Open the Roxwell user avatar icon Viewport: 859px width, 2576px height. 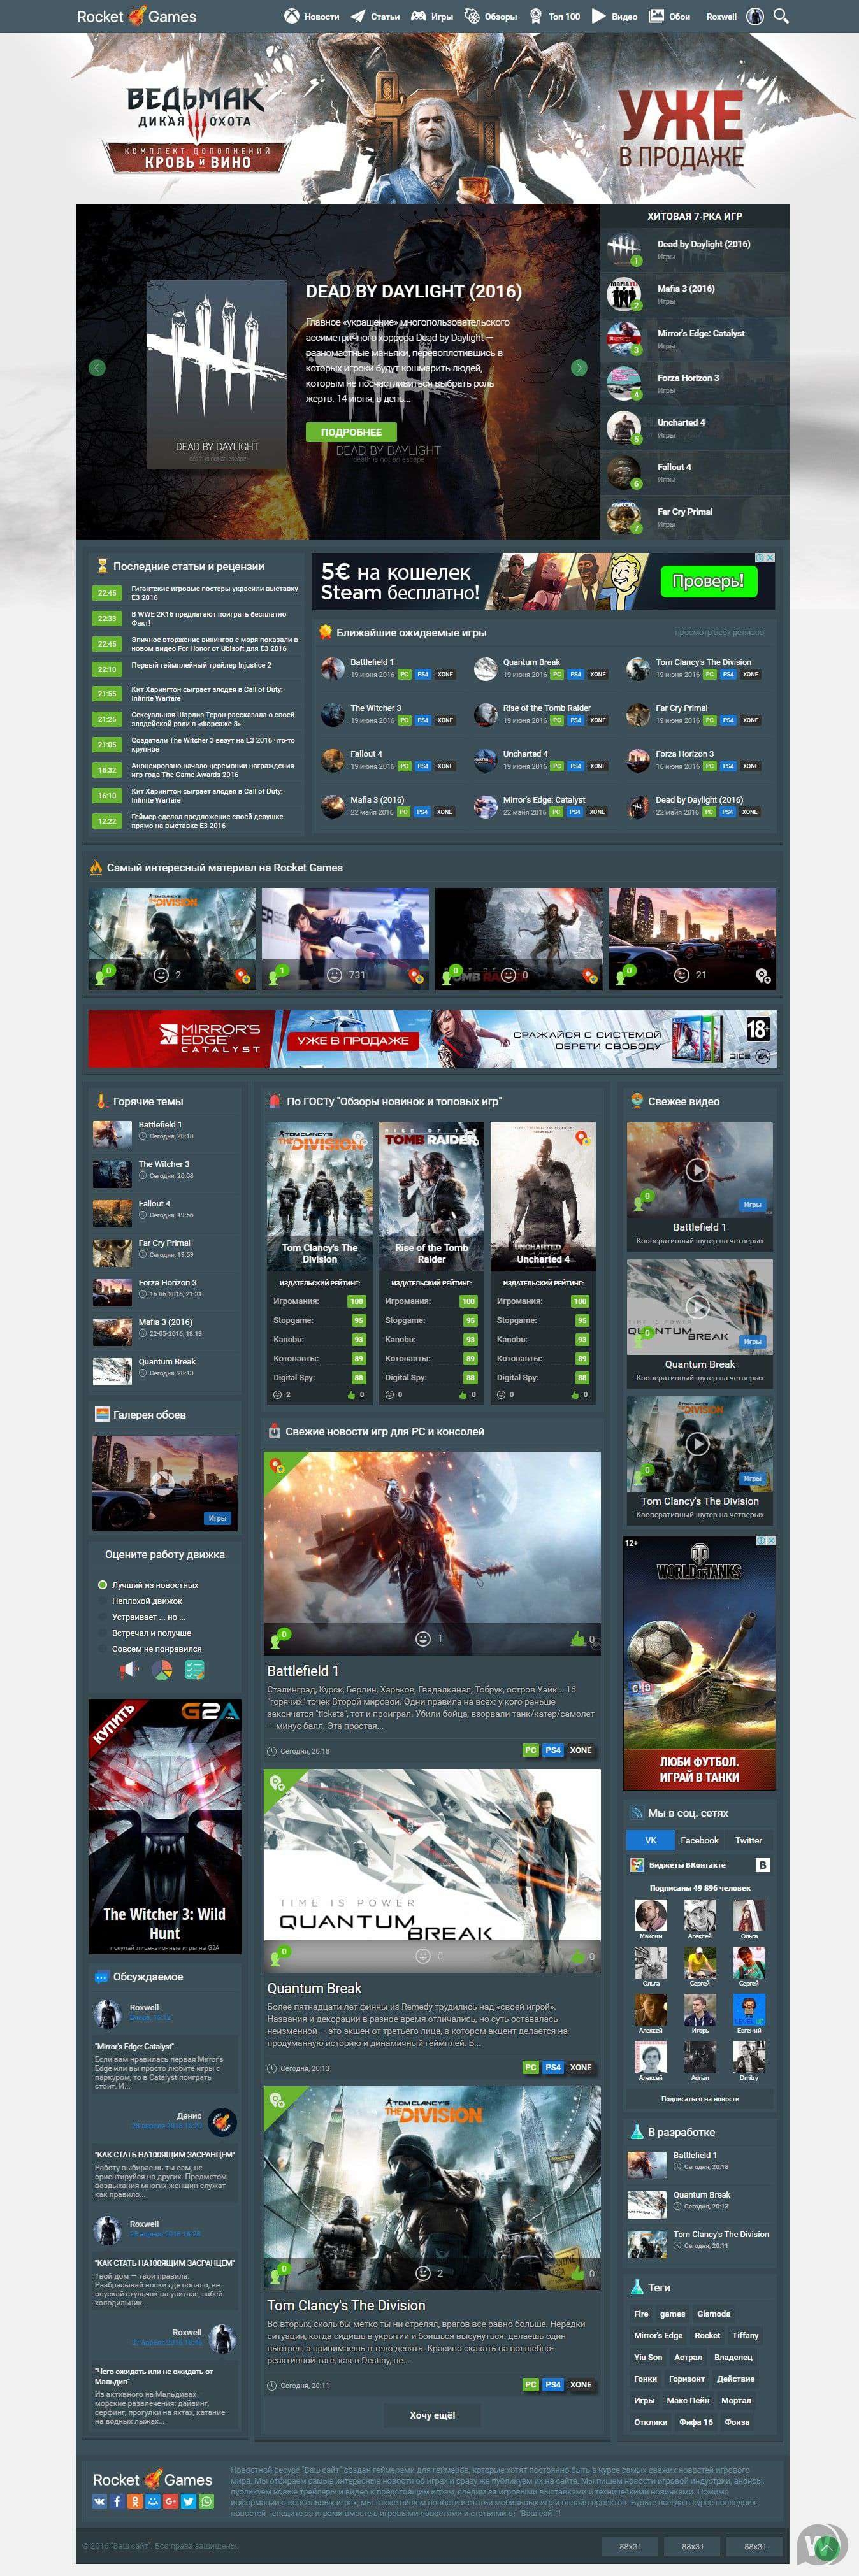tap(755, 16)
